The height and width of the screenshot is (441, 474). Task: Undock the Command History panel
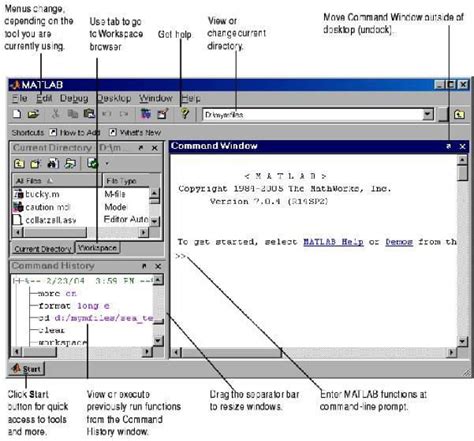coord(144,266)
